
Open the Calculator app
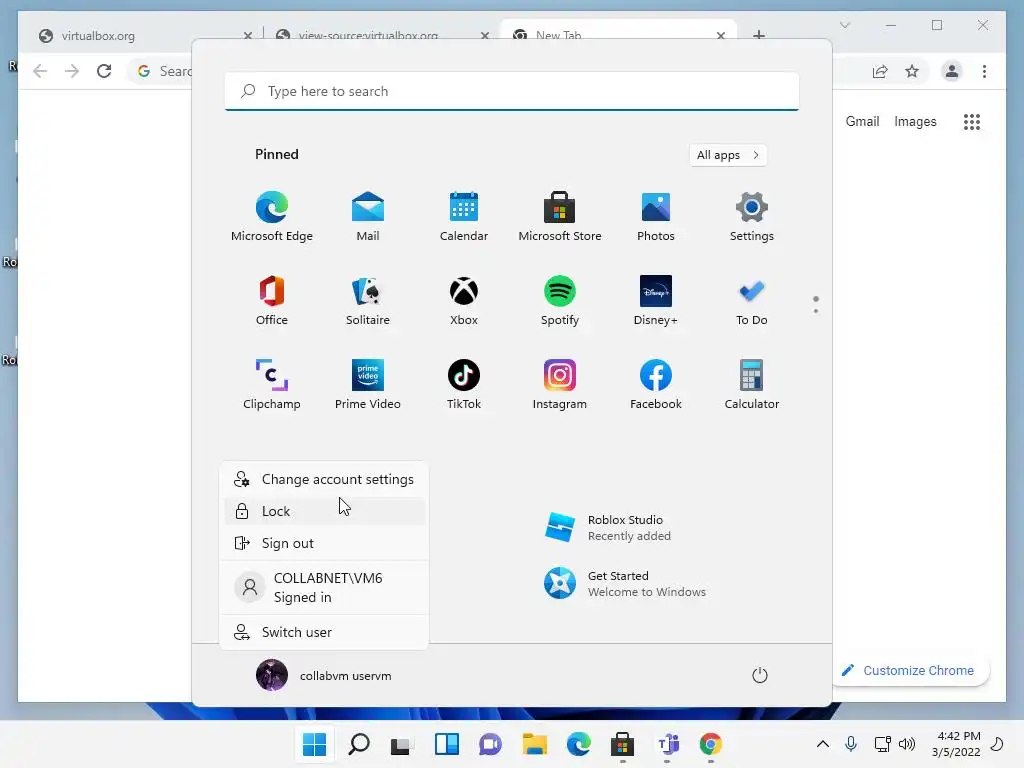click(752, 385)
